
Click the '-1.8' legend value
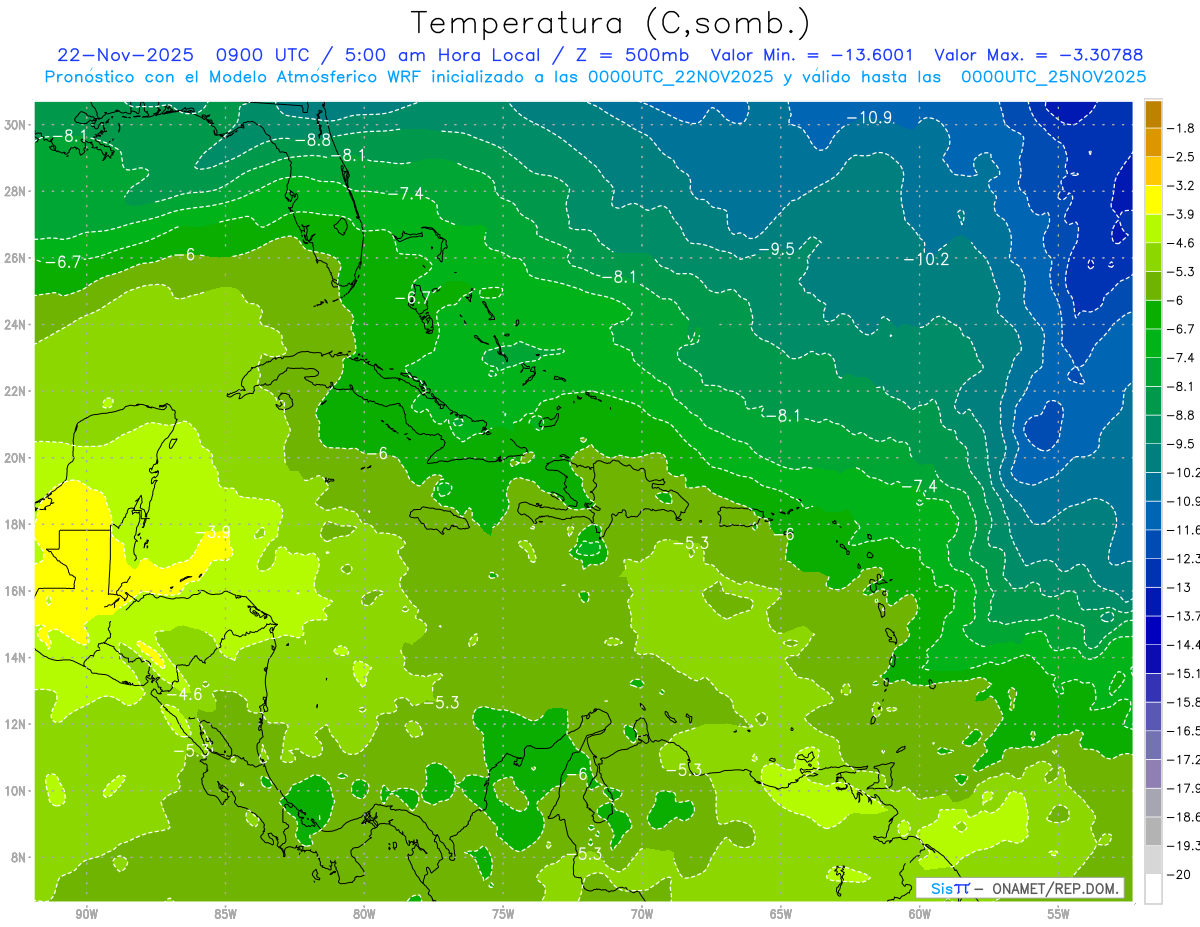[x=1181, y=128]
